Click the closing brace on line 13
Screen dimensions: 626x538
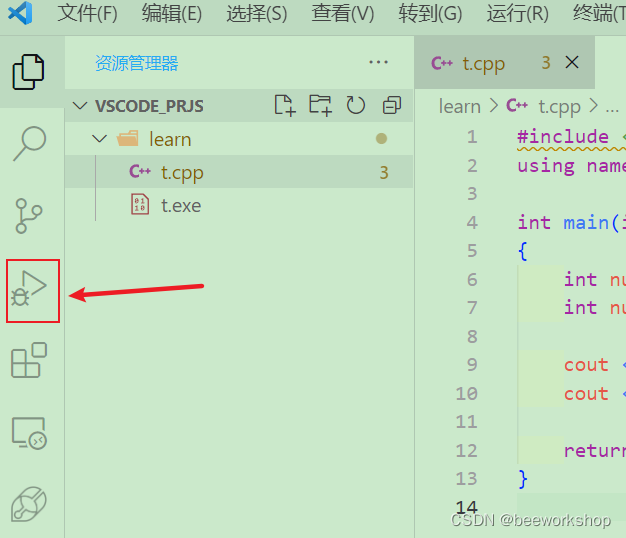(x=523, y=479)
